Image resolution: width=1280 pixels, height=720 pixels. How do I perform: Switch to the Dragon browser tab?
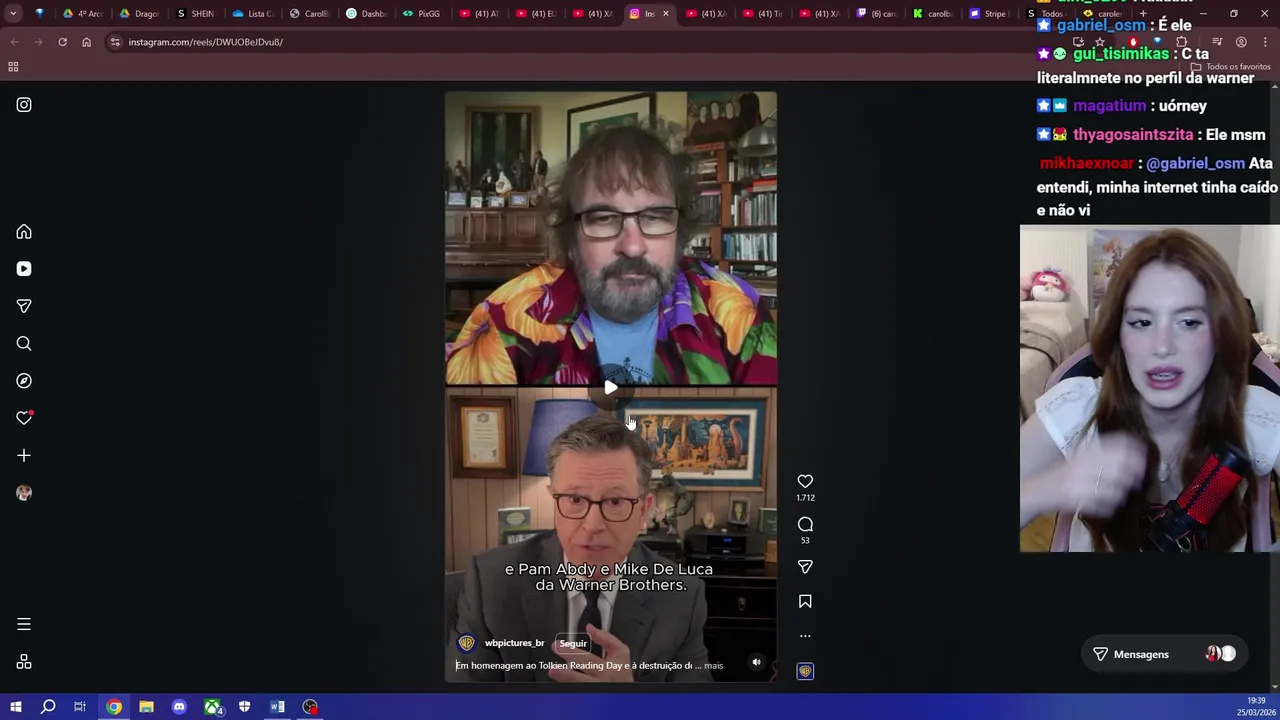pyautogui.click(x=139, y=14)
